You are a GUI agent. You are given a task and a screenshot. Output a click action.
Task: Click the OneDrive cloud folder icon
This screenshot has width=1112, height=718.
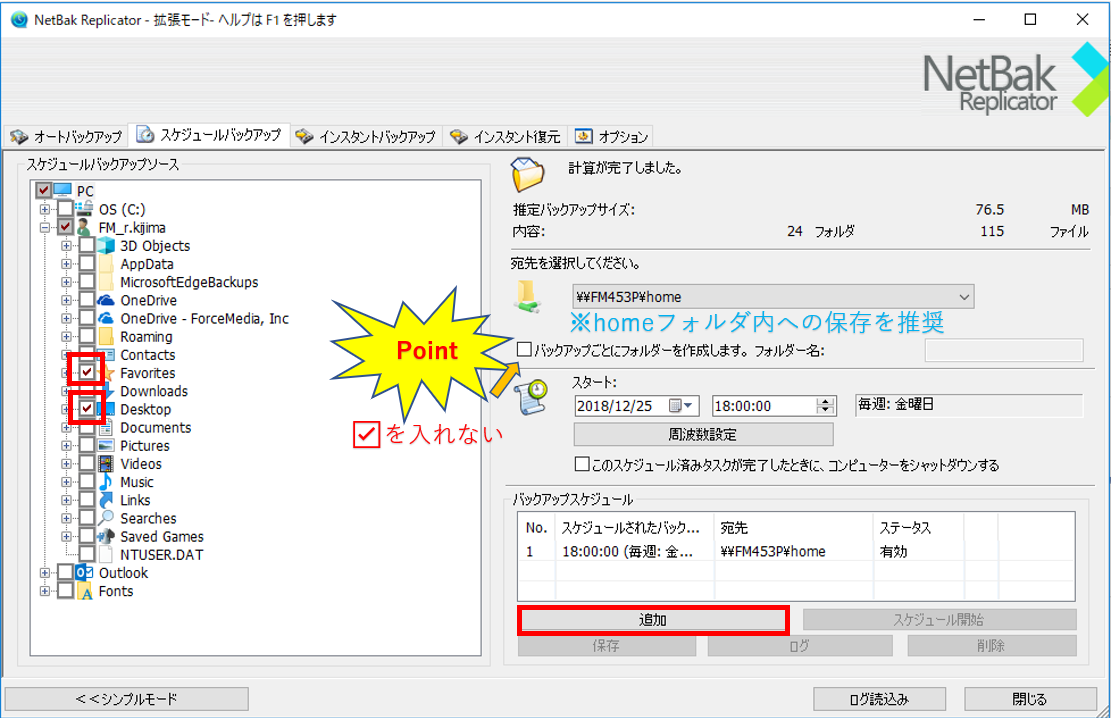(x=107, y=301)
